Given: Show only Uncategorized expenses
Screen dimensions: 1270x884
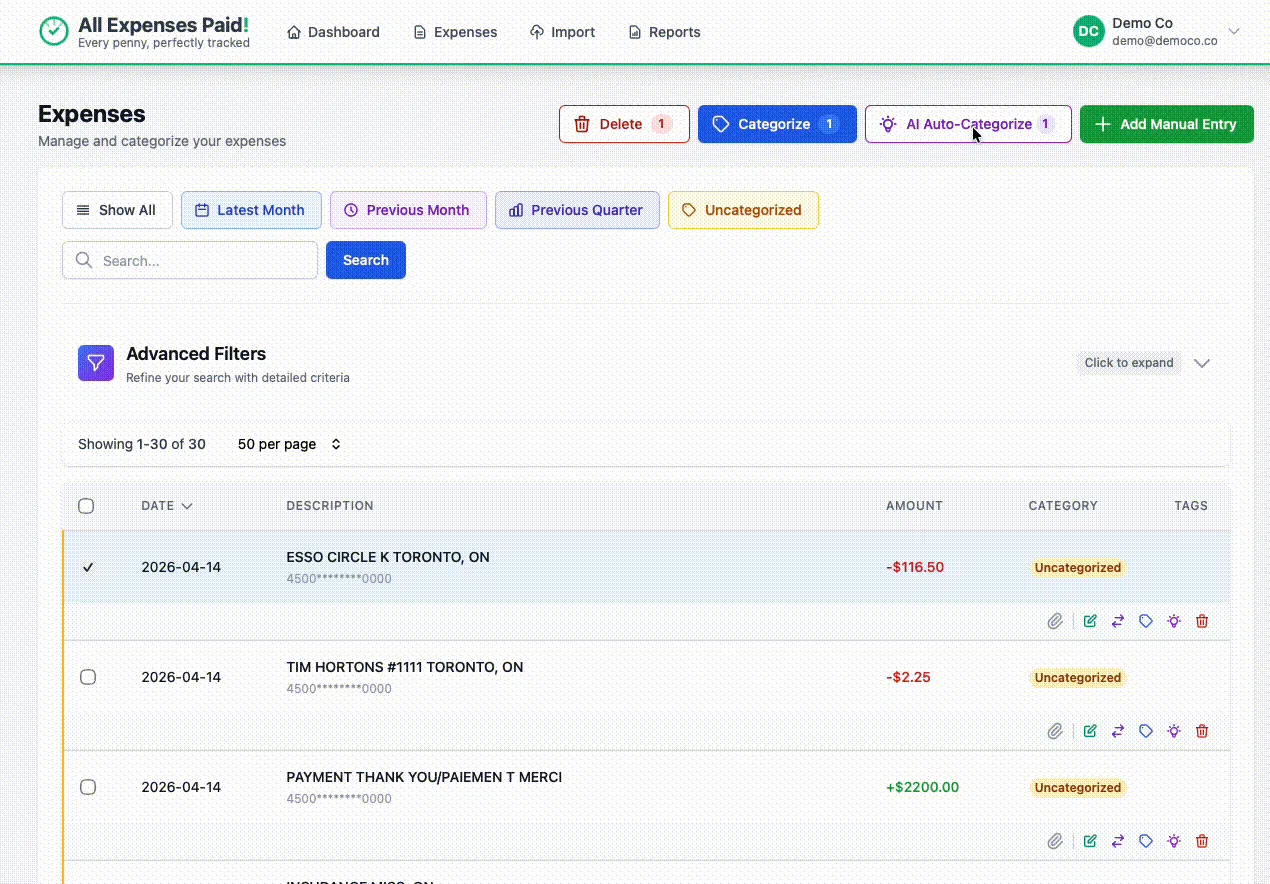Looking at the screenshot, I should [743, 210].
